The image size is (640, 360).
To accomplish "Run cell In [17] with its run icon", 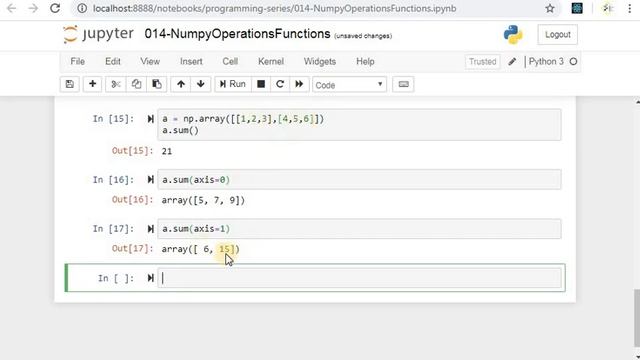I will (151, 229).
